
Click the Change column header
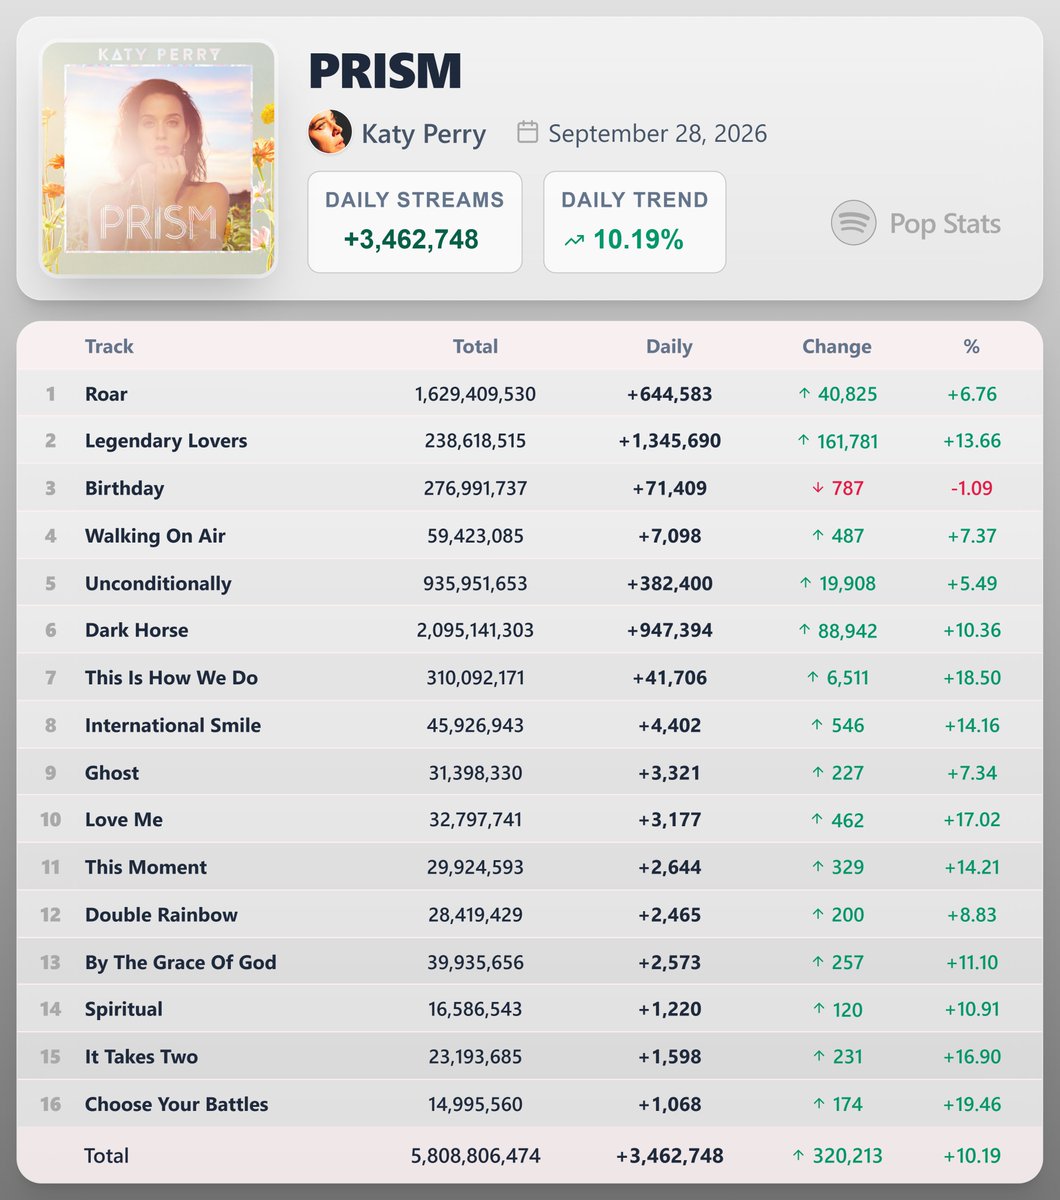coord(837,346)
